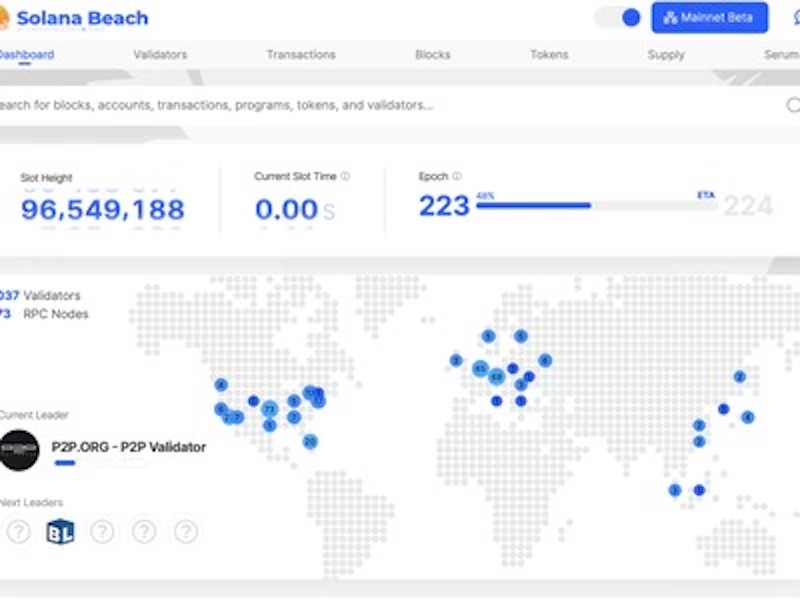Click the last unknown next leader icon
800x600 pixels.
[x=186, y=532]
